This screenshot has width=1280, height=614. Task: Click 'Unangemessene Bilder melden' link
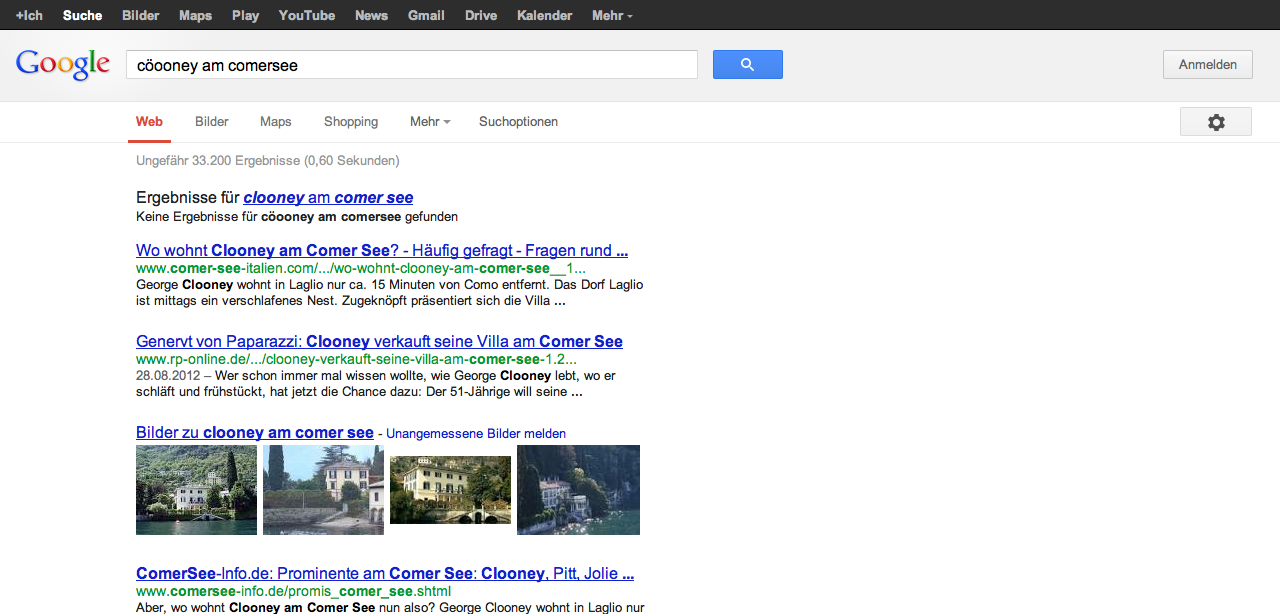pyautogui.click(x=475, y=434)
